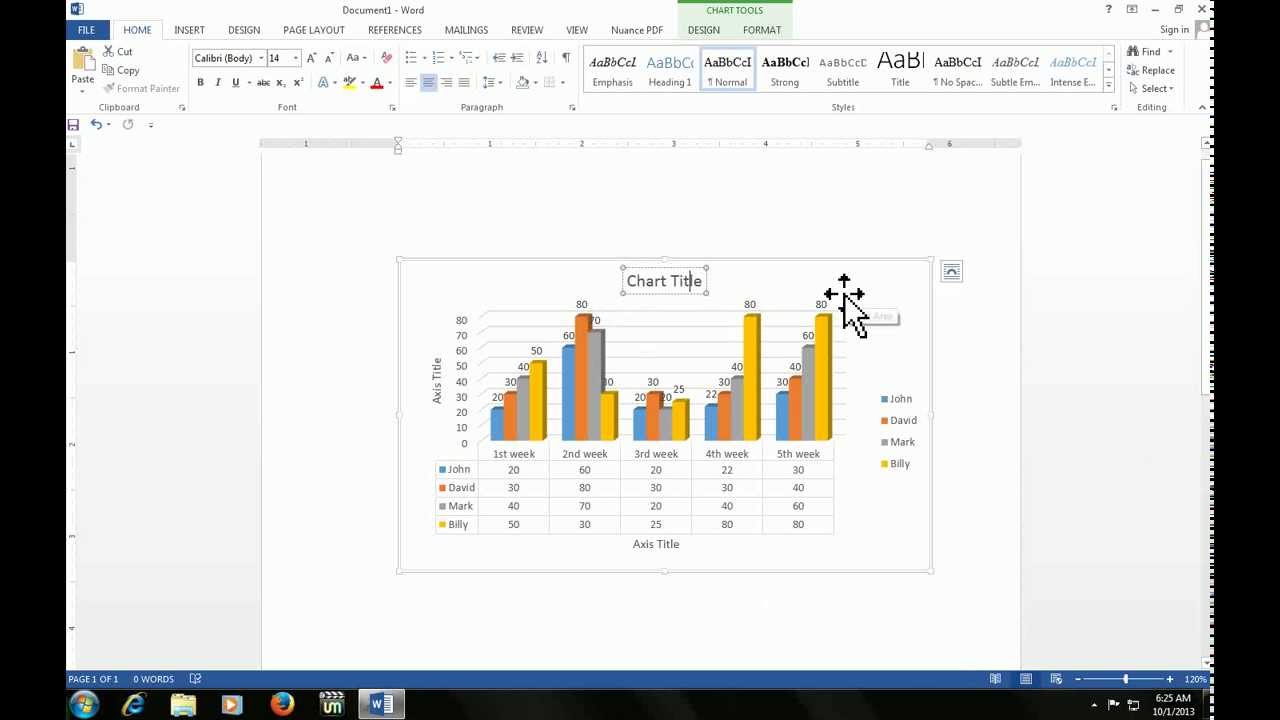Click the Paste clipboard icon
1280x720 pixels.
82,60
